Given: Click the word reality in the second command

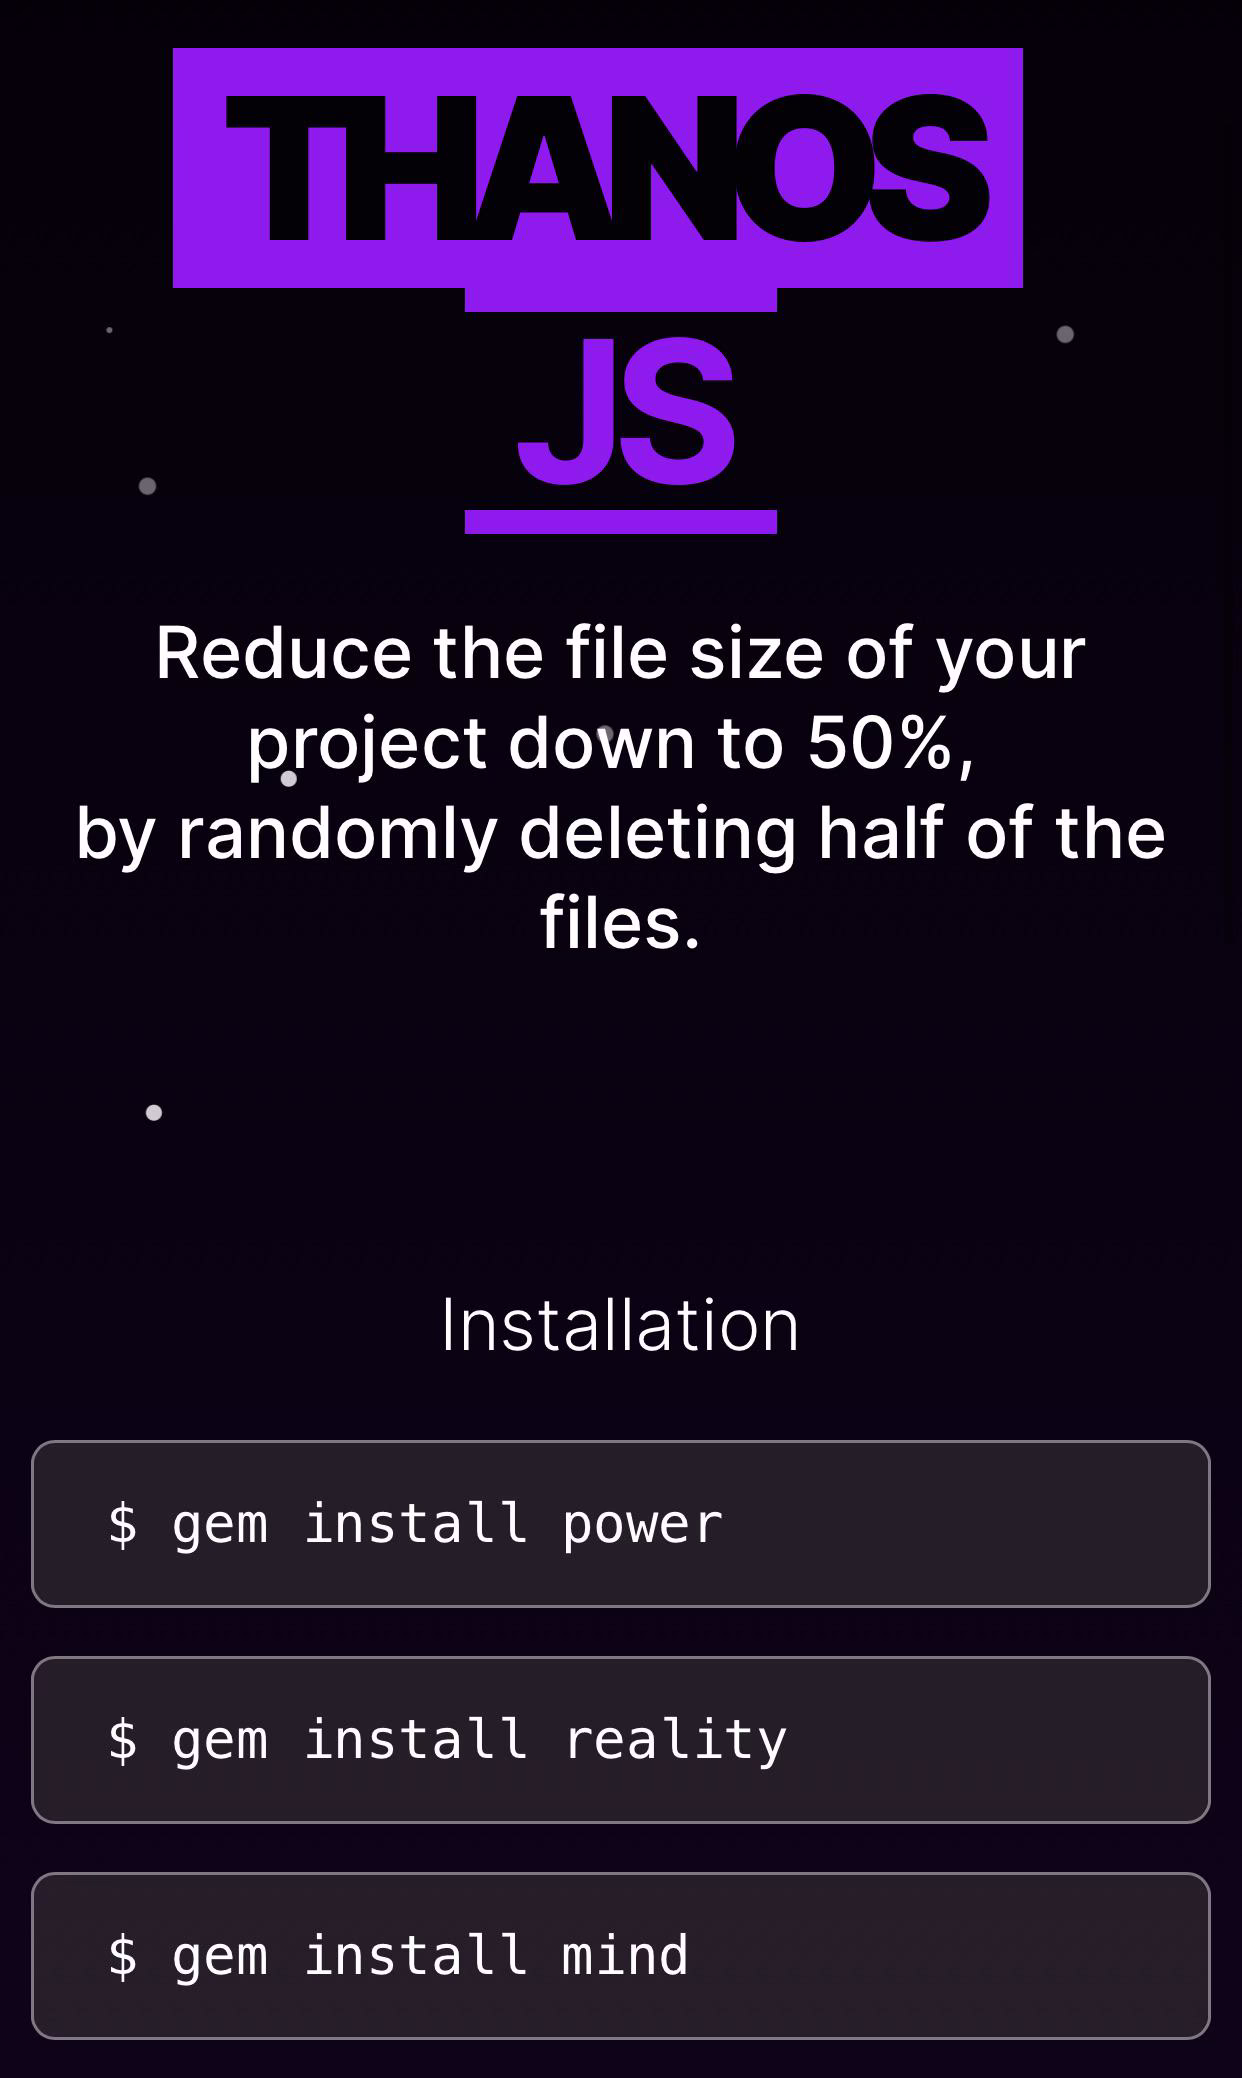Looking at the screenshot, I should coord(675,1740).
